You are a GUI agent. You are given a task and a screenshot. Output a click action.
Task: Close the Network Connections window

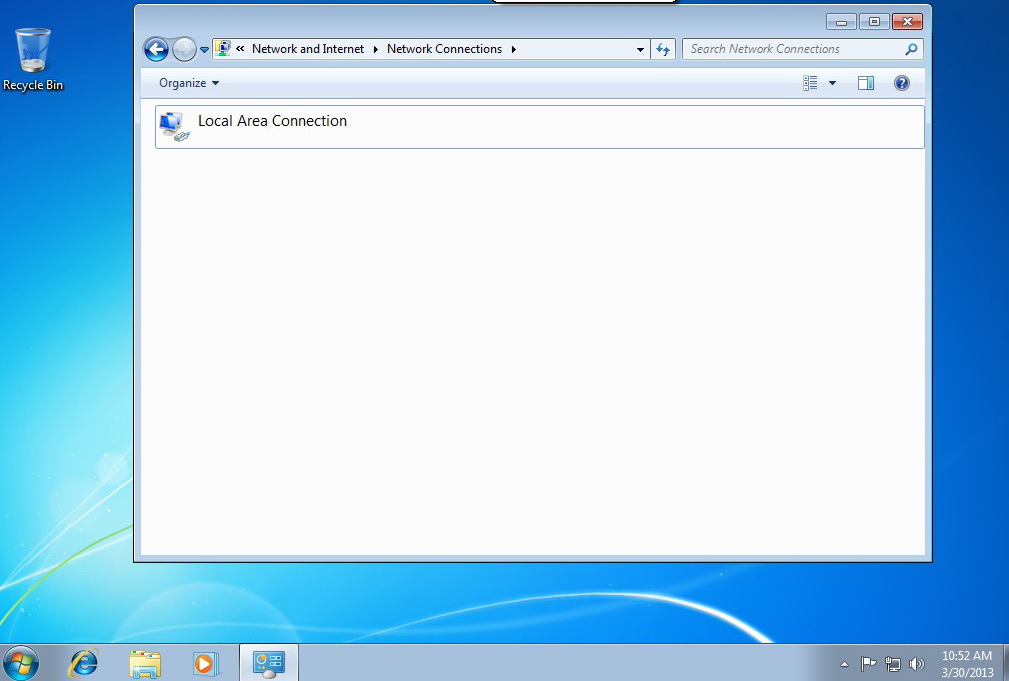tap(907, 22)
